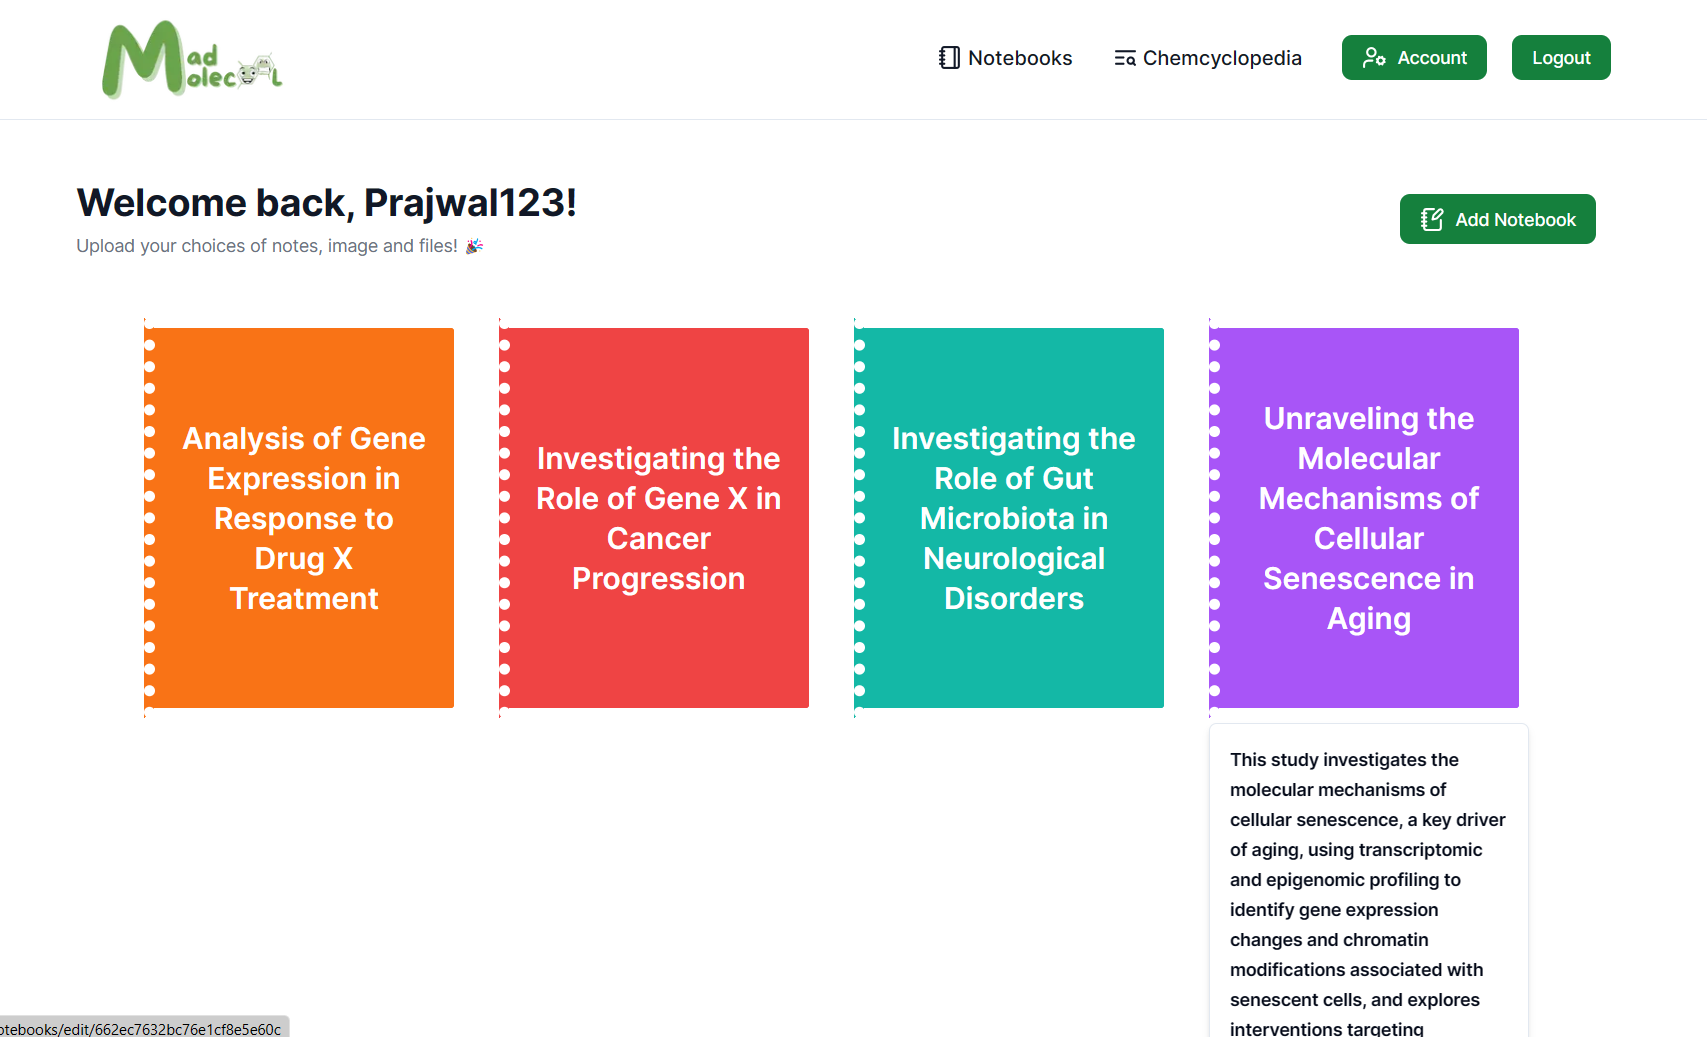Open the Gut Microbiota notebook
The width and height of the screenshot is (1707, 1037).
coord(1009,518)
